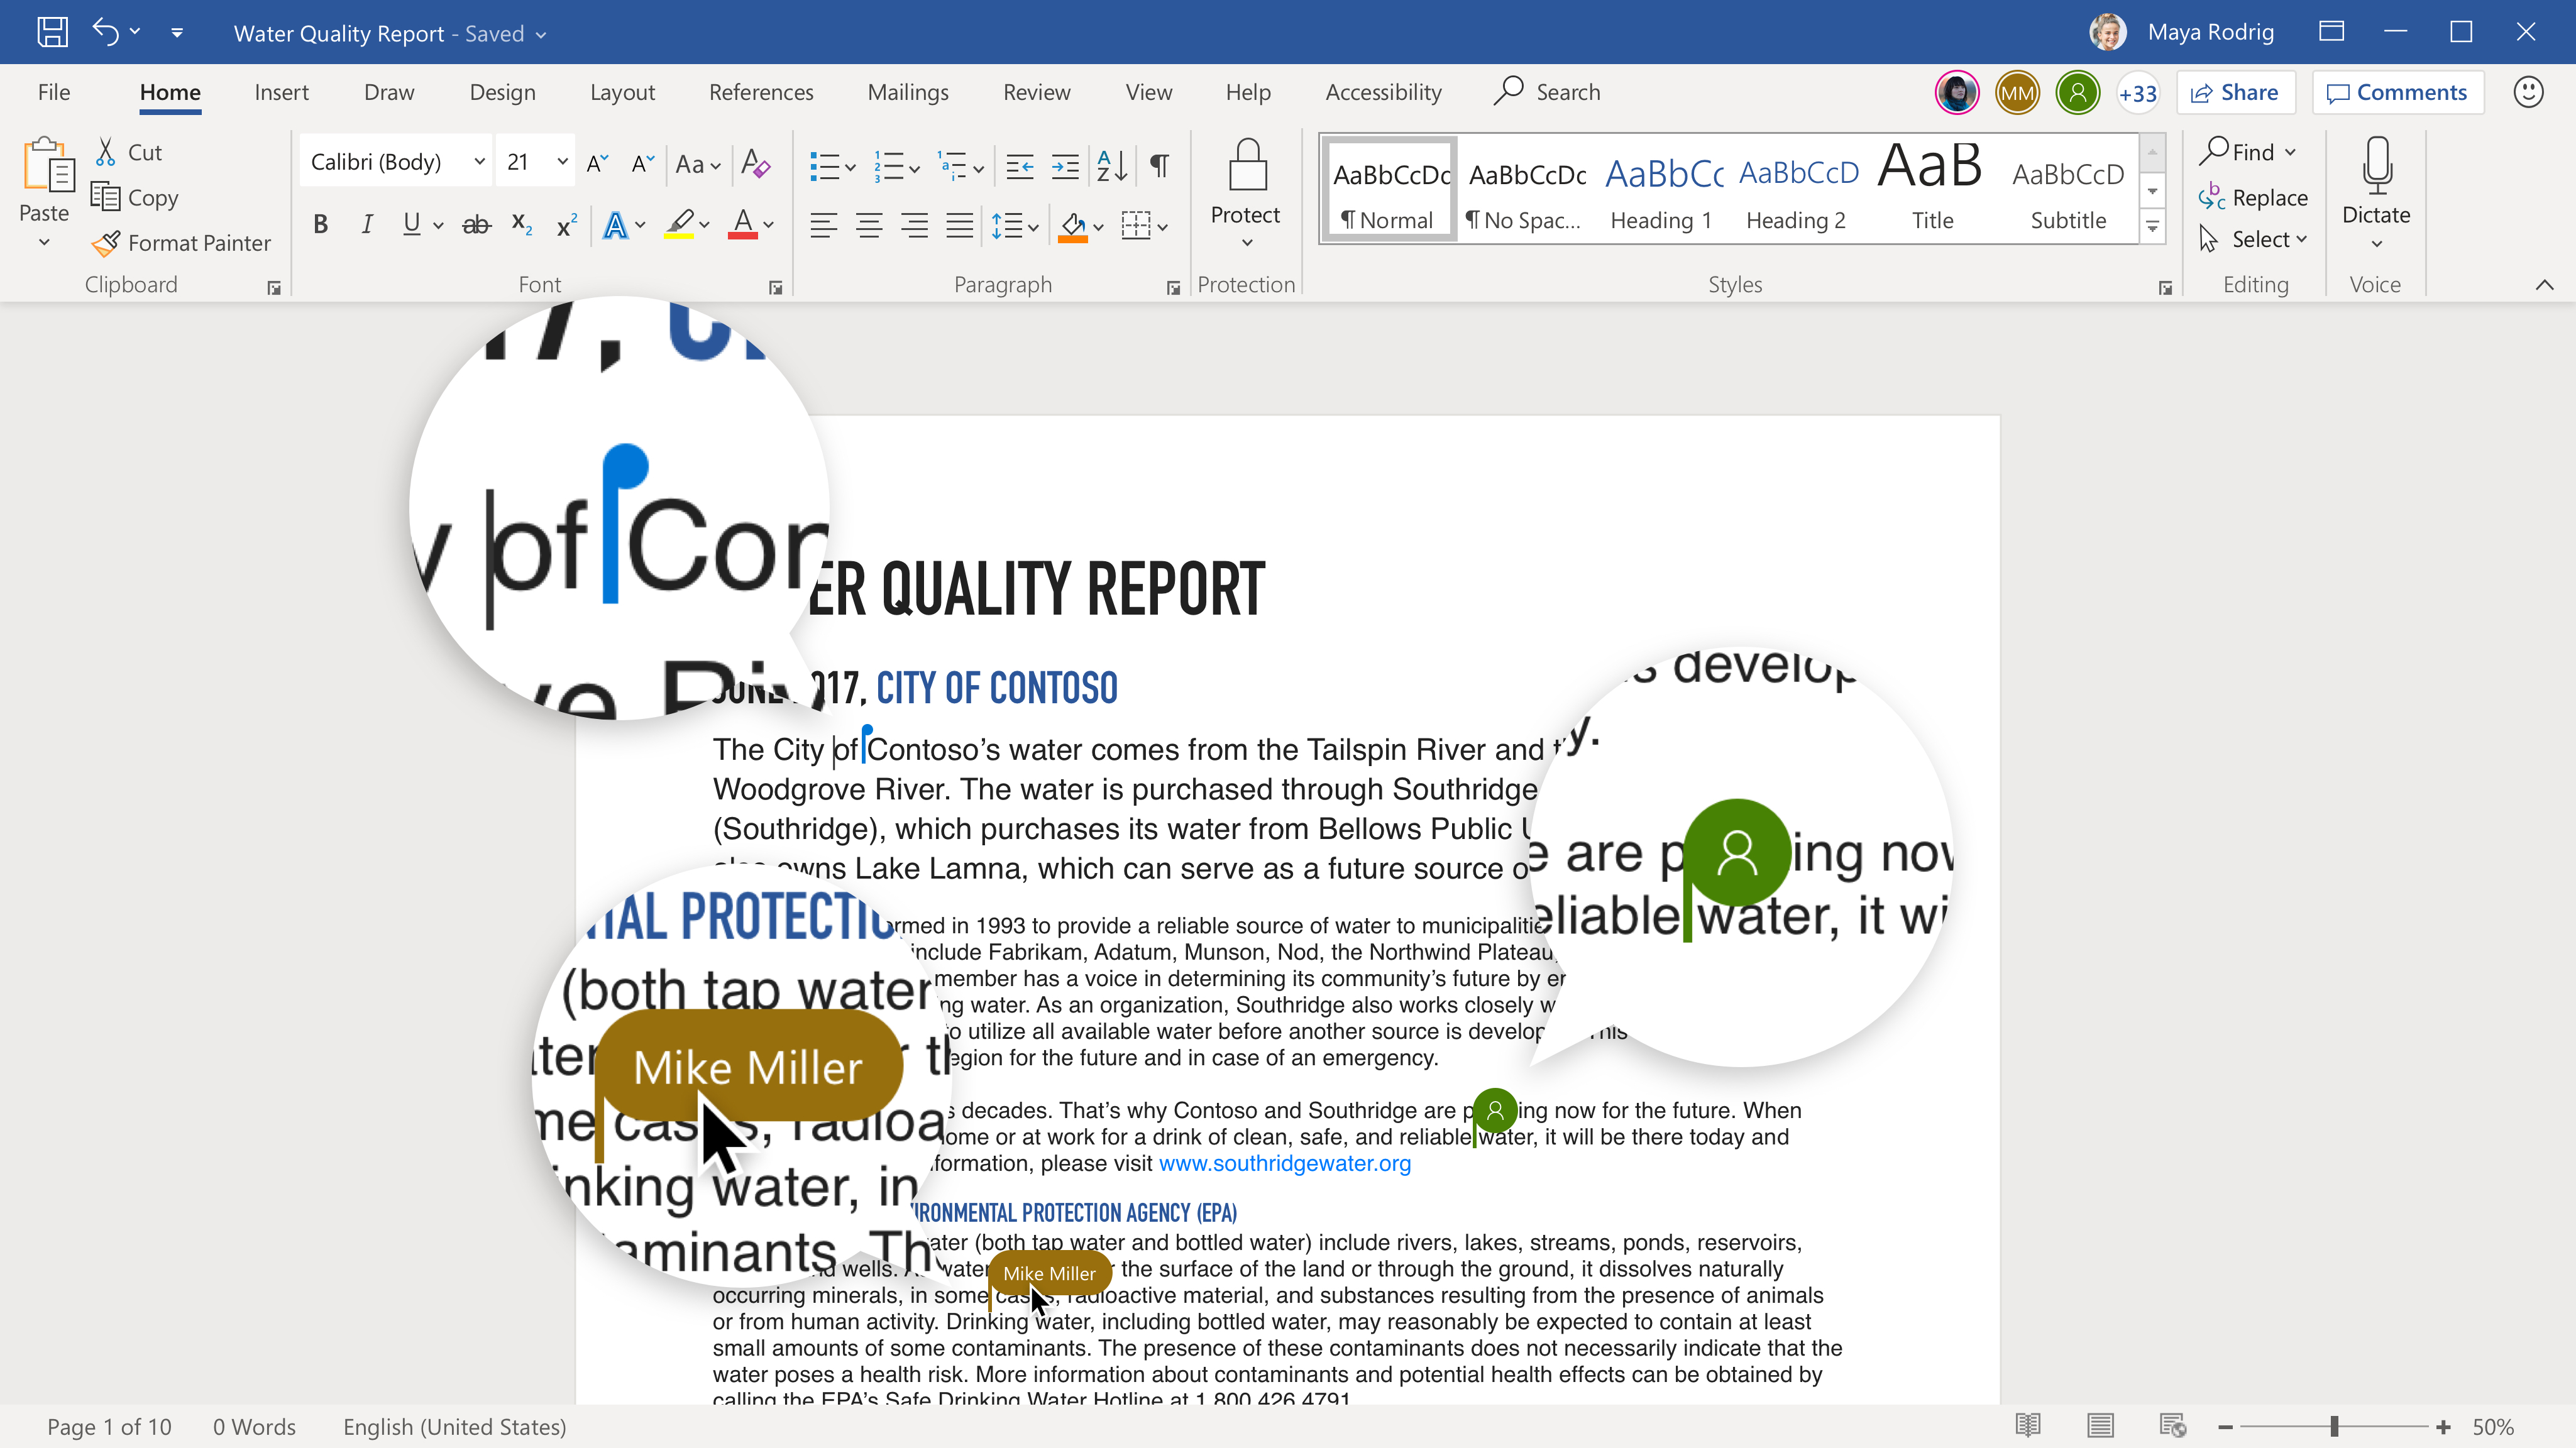Open Search magnifier in ribbon
Screen dimensions: 2576x1448
click(x=1508, y=91)
